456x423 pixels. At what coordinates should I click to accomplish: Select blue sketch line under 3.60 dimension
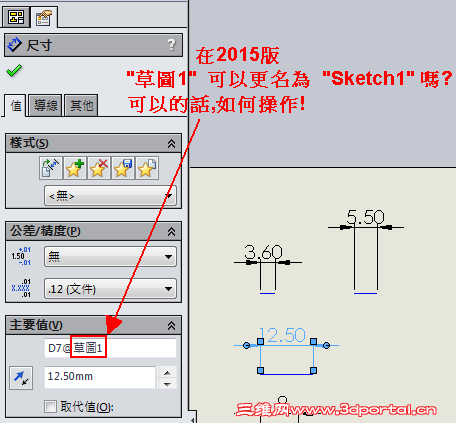coord(267,293)
